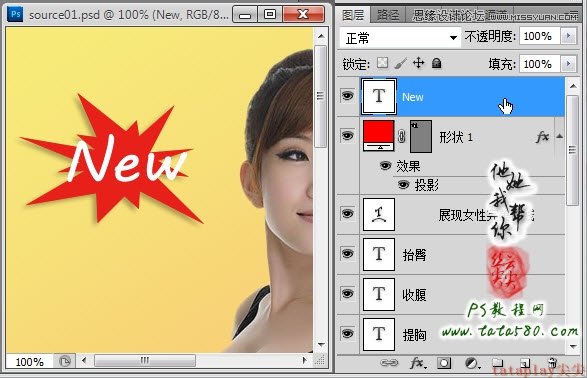This screenshot has width=587, height=378.
Task: Hide the 展现女性 warped text layer
Action: pos(347,214)
